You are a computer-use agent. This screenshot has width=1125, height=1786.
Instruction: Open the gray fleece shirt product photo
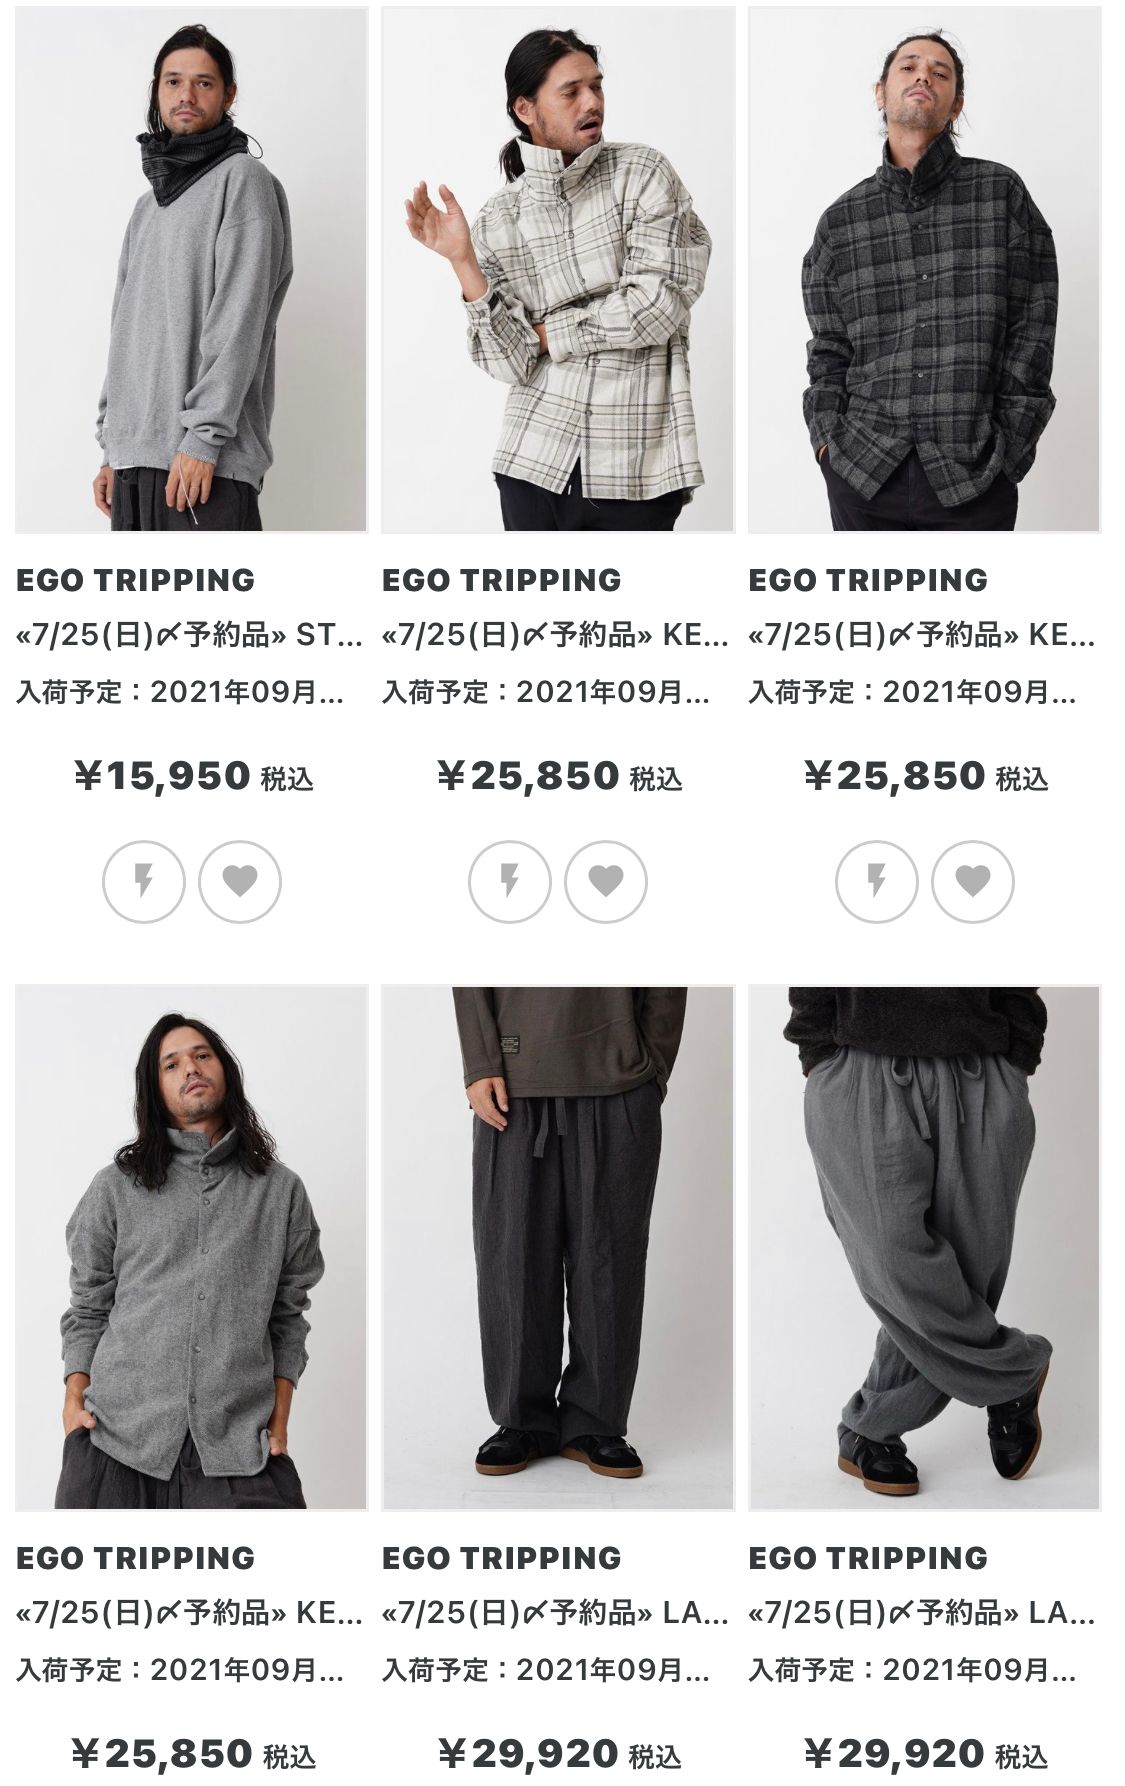191,1248
